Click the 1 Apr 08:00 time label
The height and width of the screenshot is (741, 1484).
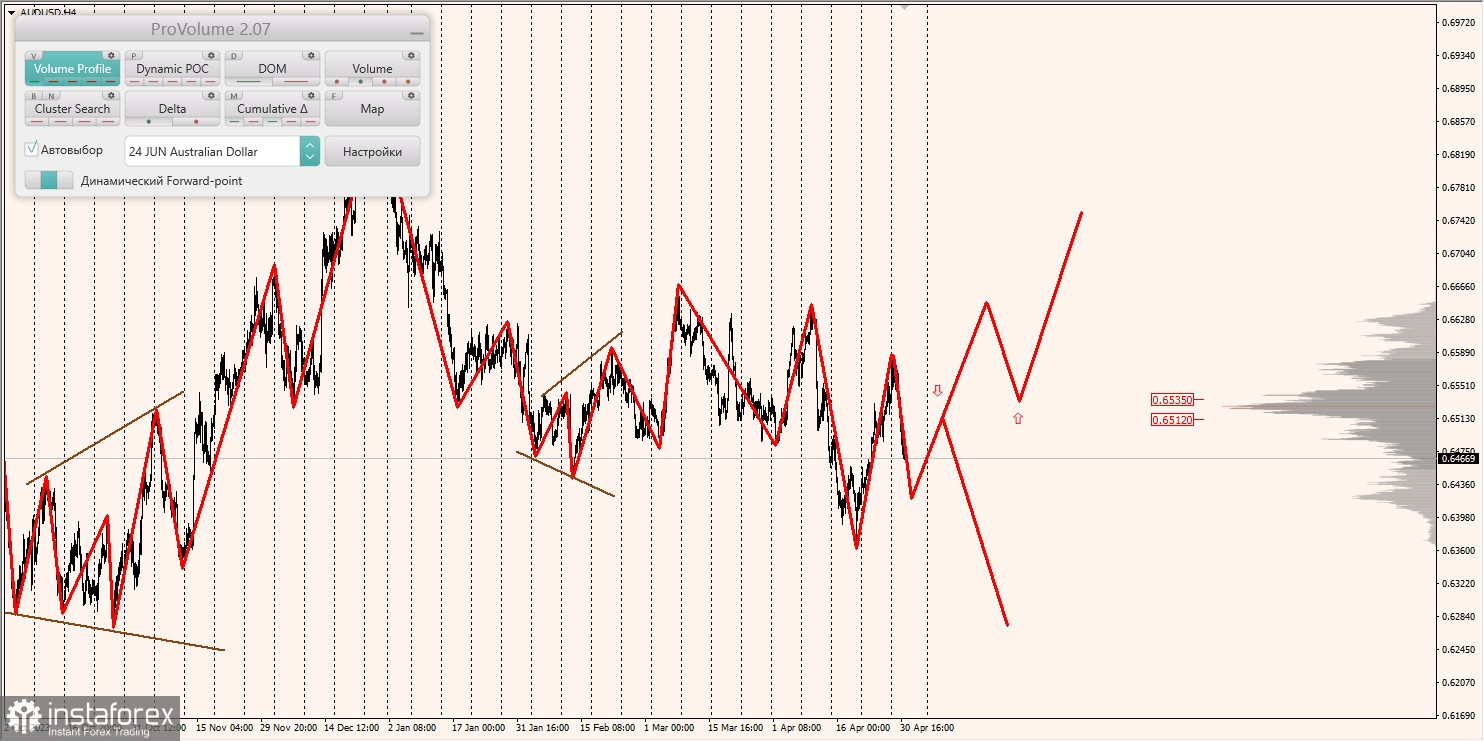tap(796, 728)
